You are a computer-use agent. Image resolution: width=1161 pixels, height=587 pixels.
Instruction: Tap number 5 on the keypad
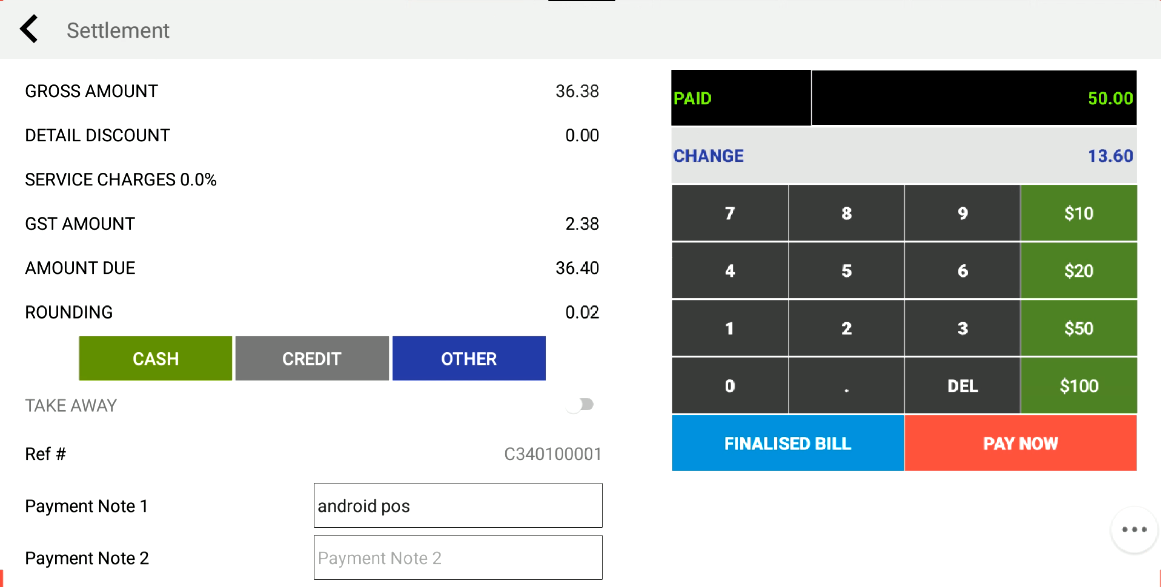click(846, 271)
